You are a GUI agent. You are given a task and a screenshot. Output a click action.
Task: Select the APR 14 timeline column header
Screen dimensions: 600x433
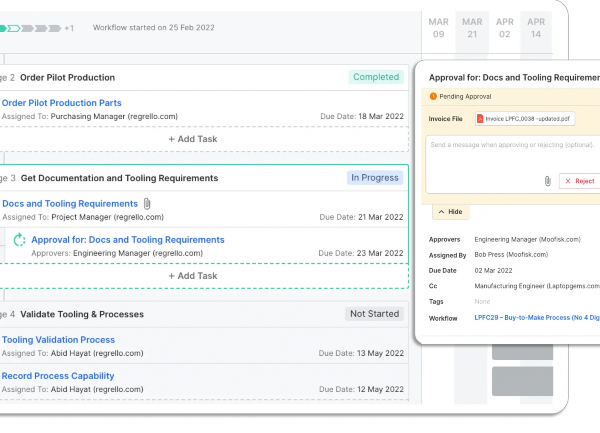(536, 28)
